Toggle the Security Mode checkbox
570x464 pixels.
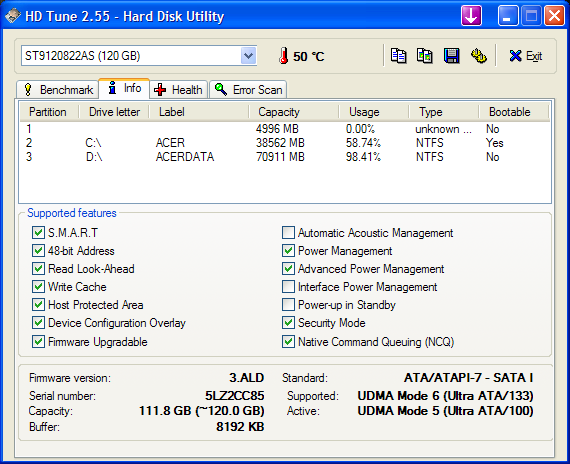(x=288, y=323)
